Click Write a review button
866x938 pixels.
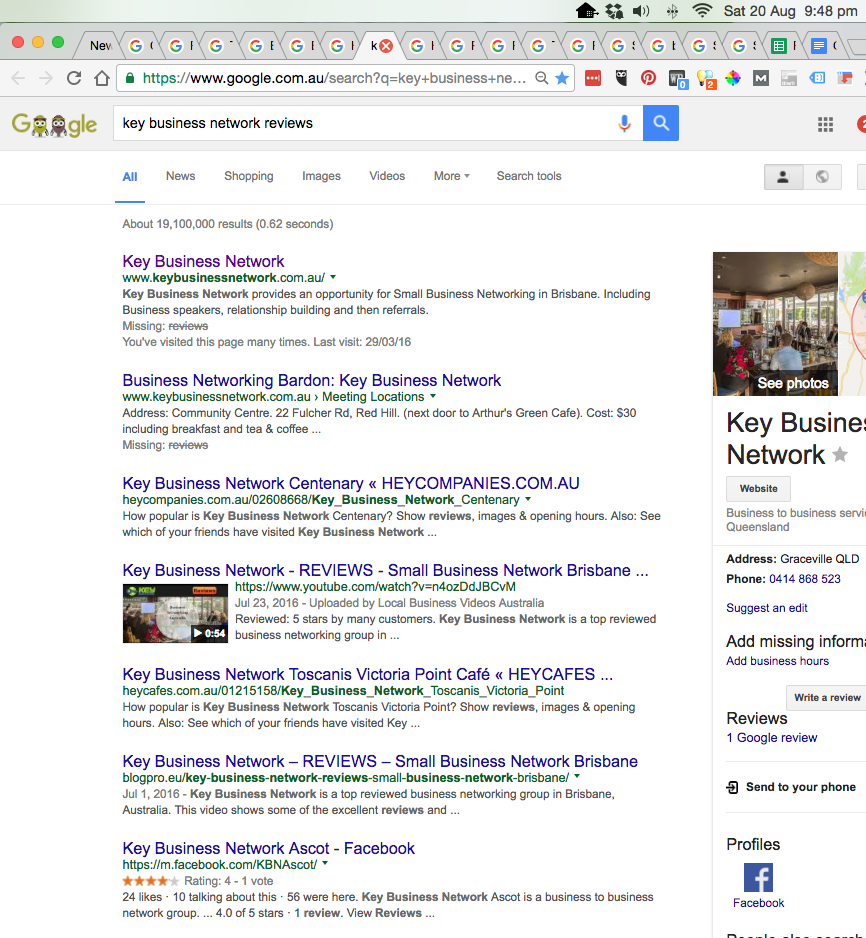827,698
